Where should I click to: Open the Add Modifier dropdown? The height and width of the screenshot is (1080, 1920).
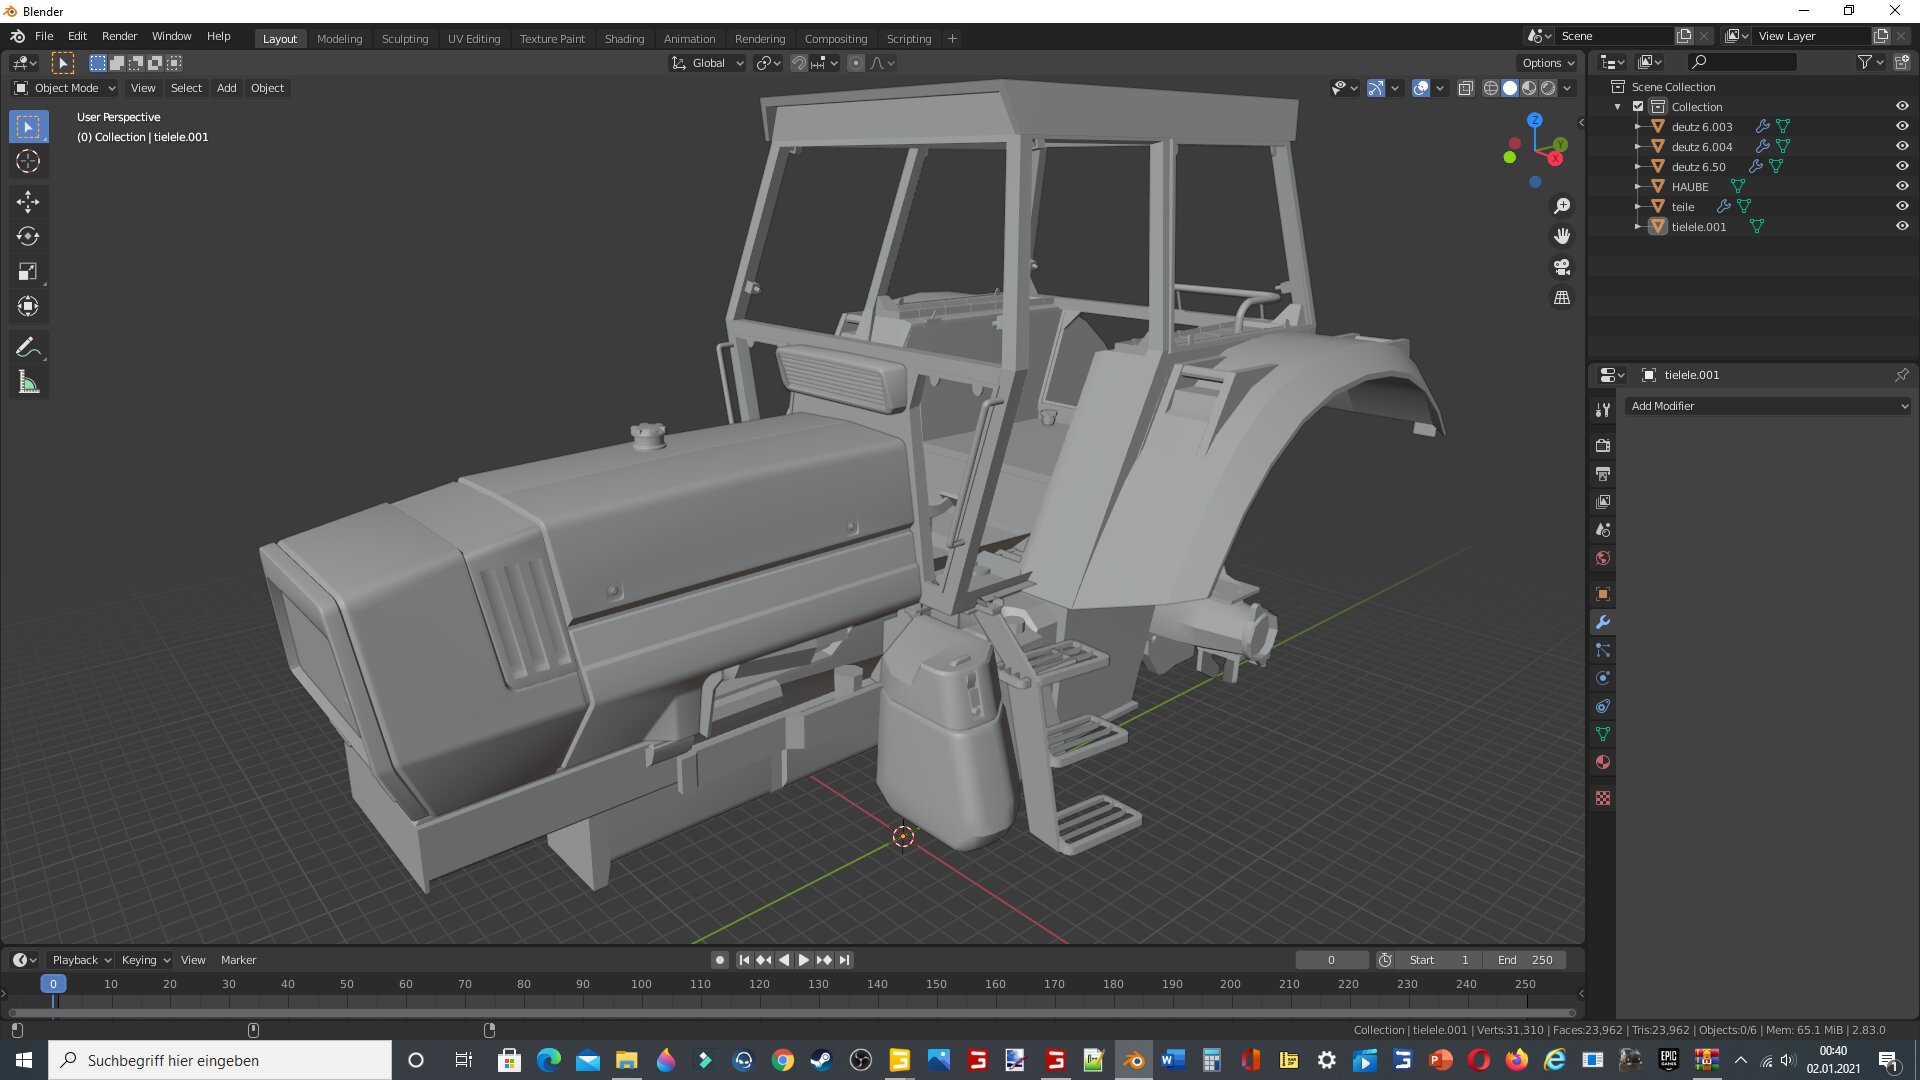tap(1767, 406)
